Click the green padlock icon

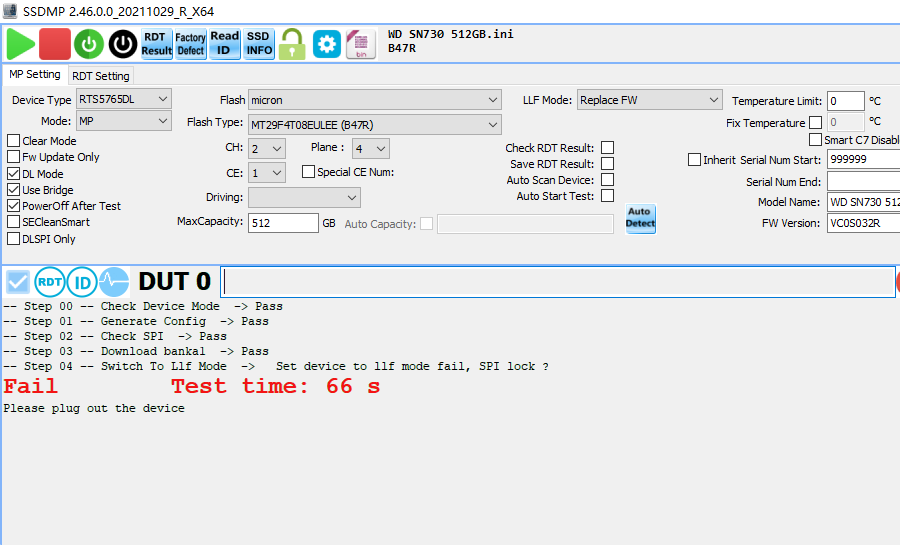(292, 44)
